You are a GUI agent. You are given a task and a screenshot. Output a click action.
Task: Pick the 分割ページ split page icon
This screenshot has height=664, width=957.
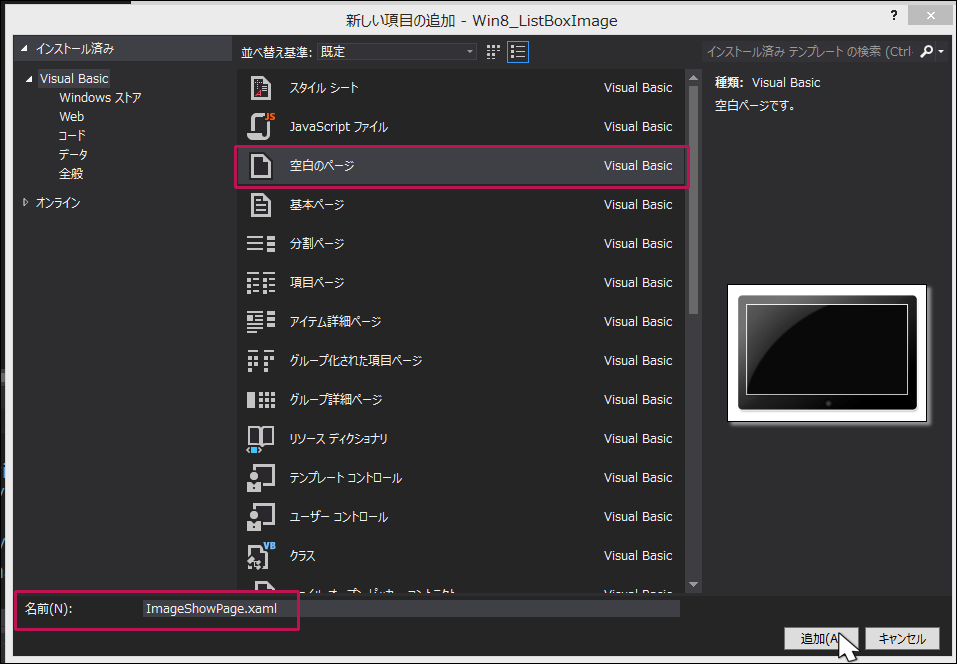click(x=261, y=244)
